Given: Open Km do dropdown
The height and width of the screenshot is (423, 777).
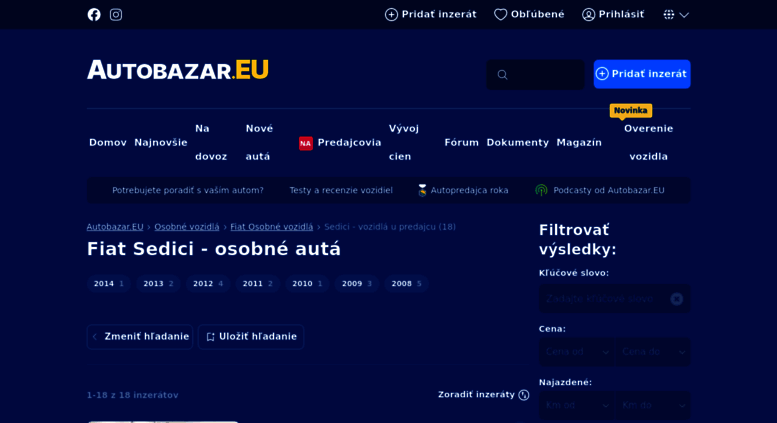Looking at the screenshot, I should pyautogui.click(x=653, y=406).
